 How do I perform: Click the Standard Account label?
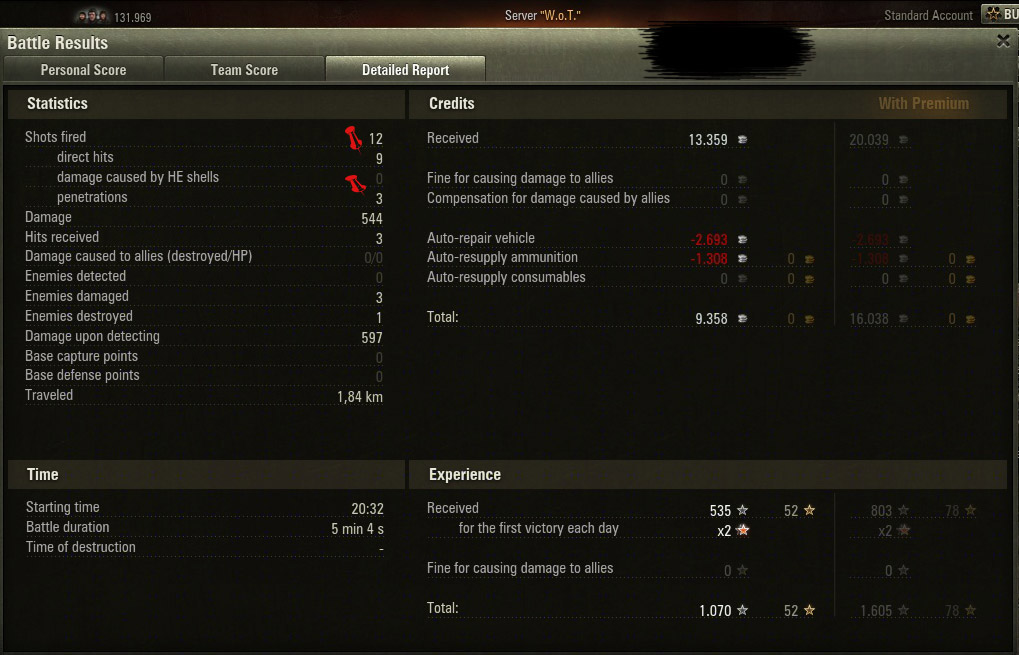pos(928,16)
